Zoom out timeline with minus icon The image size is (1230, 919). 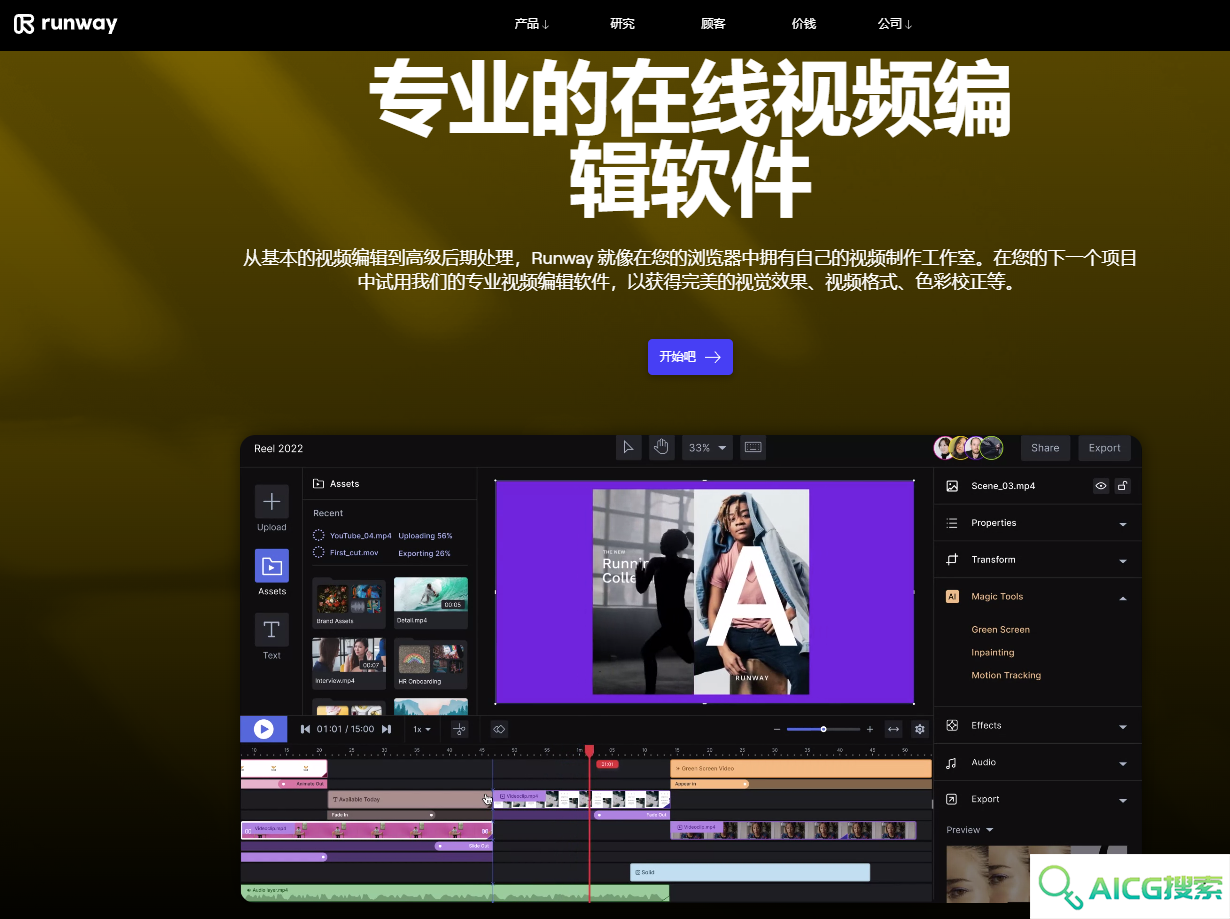[777, 729]
